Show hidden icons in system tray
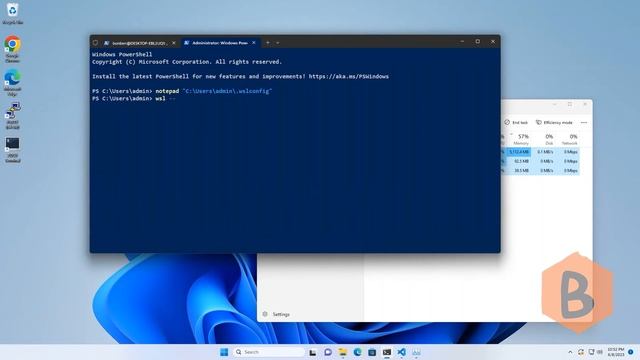 point(570,352)
